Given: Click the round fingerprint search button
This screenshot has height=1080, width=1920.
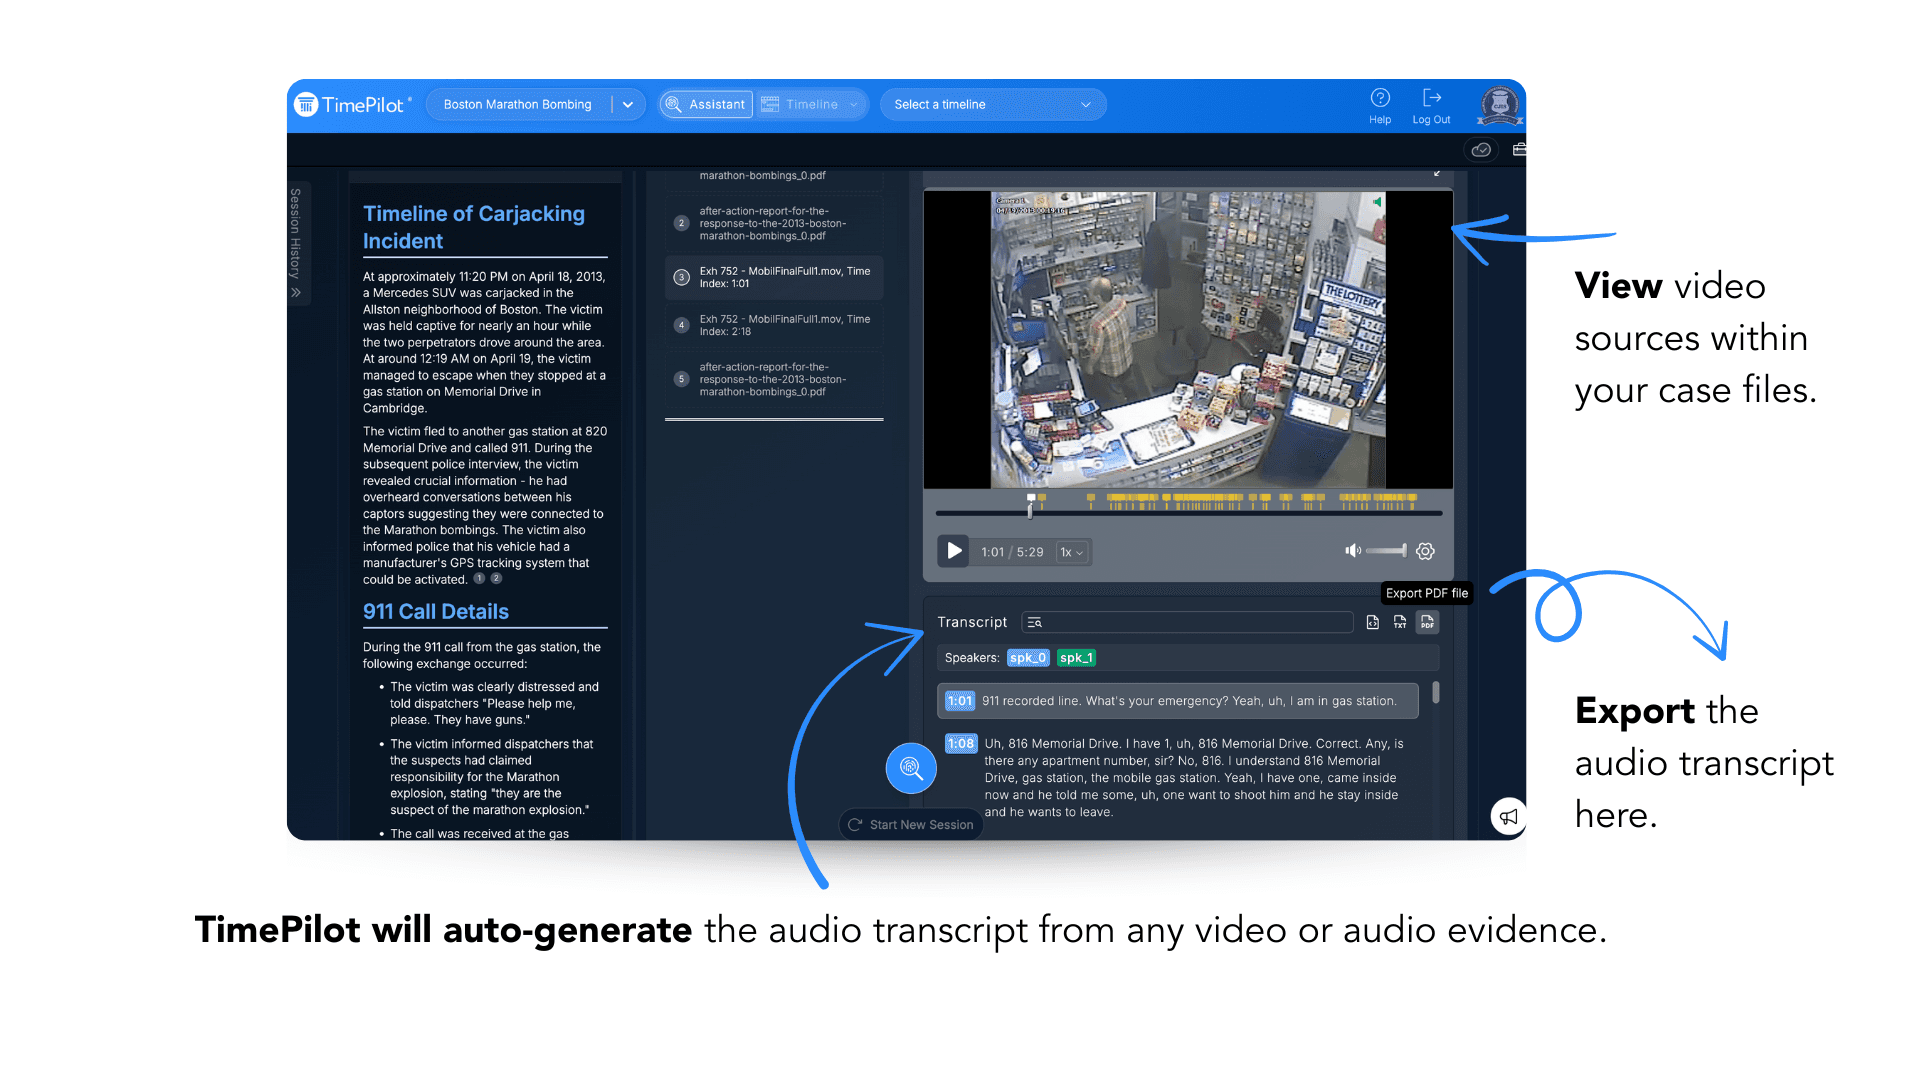Looking at the screenshot, I should click(911, 768).
